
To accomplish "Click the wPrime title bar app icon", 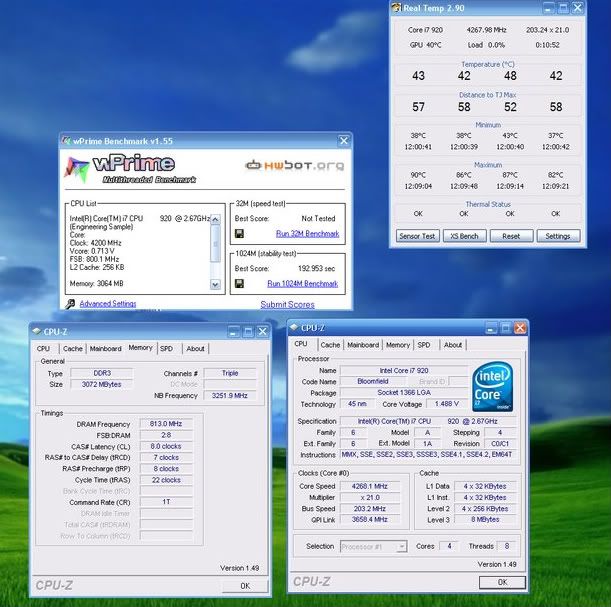I will (x=66, y=141).
